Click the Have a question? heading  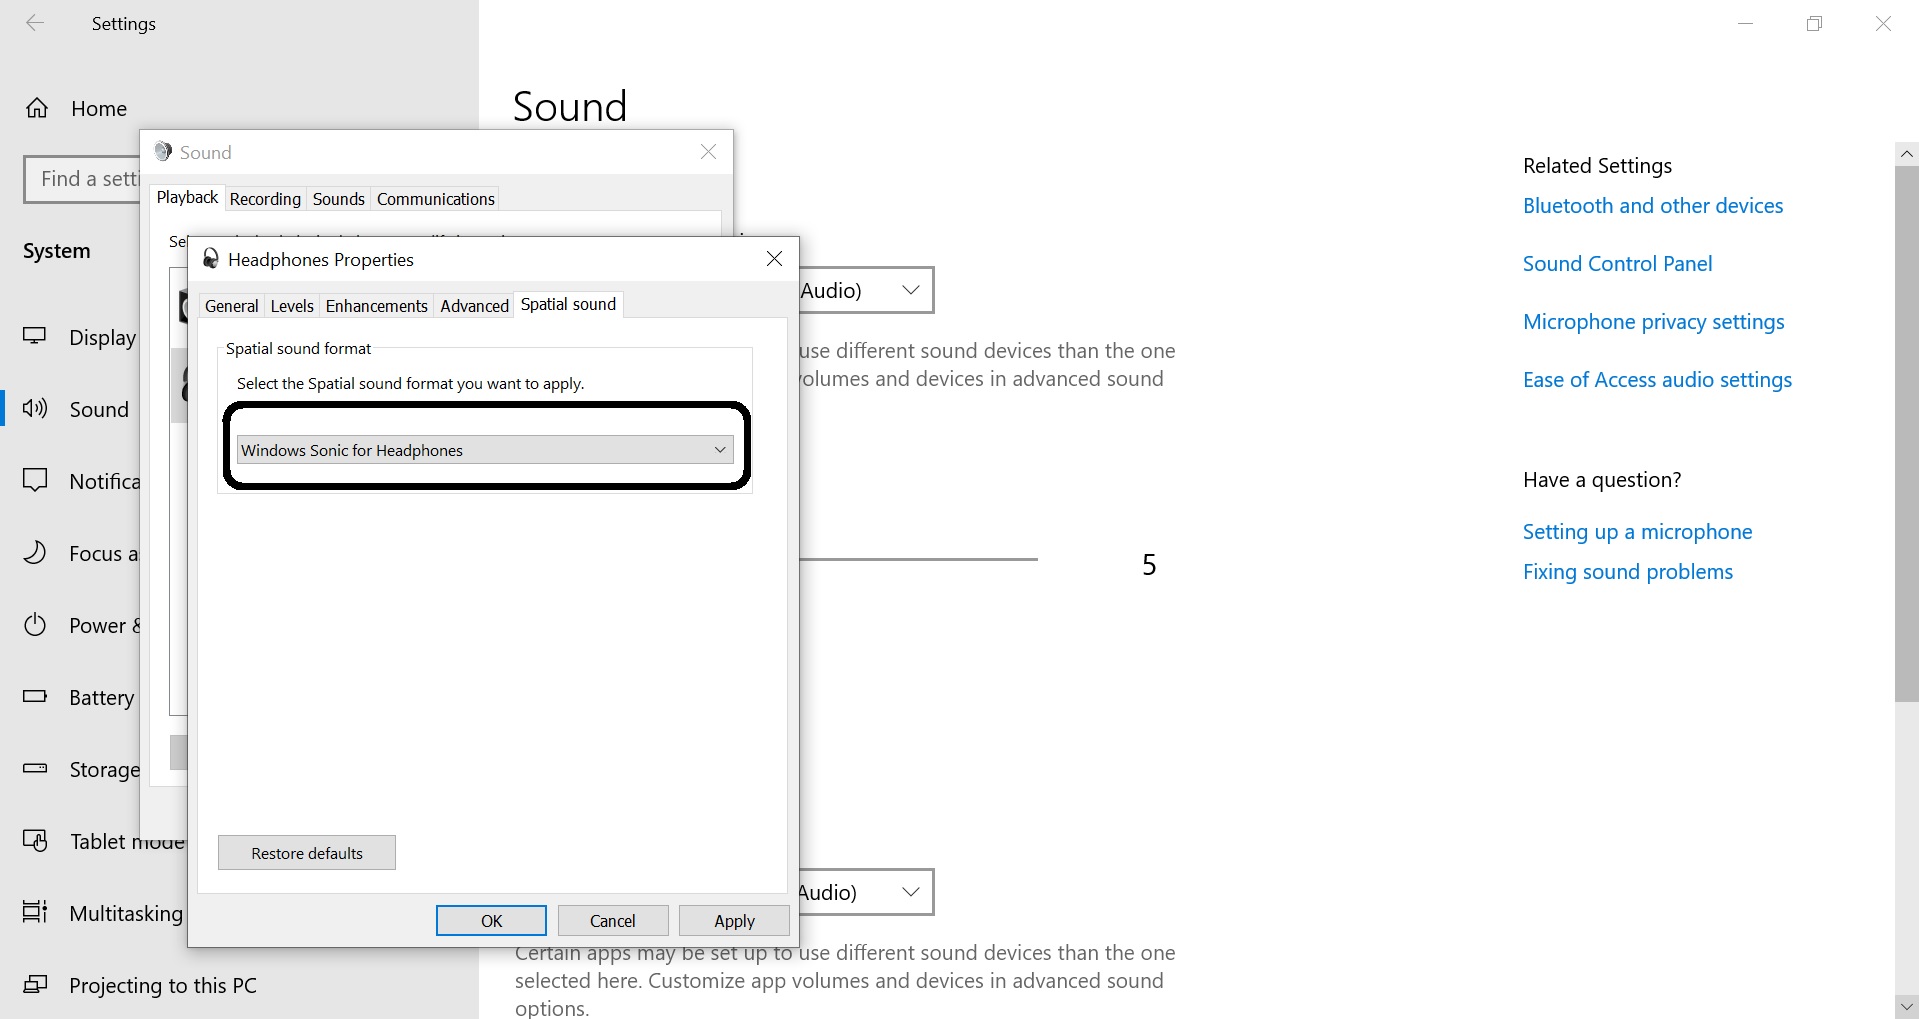pos(1602,480)
